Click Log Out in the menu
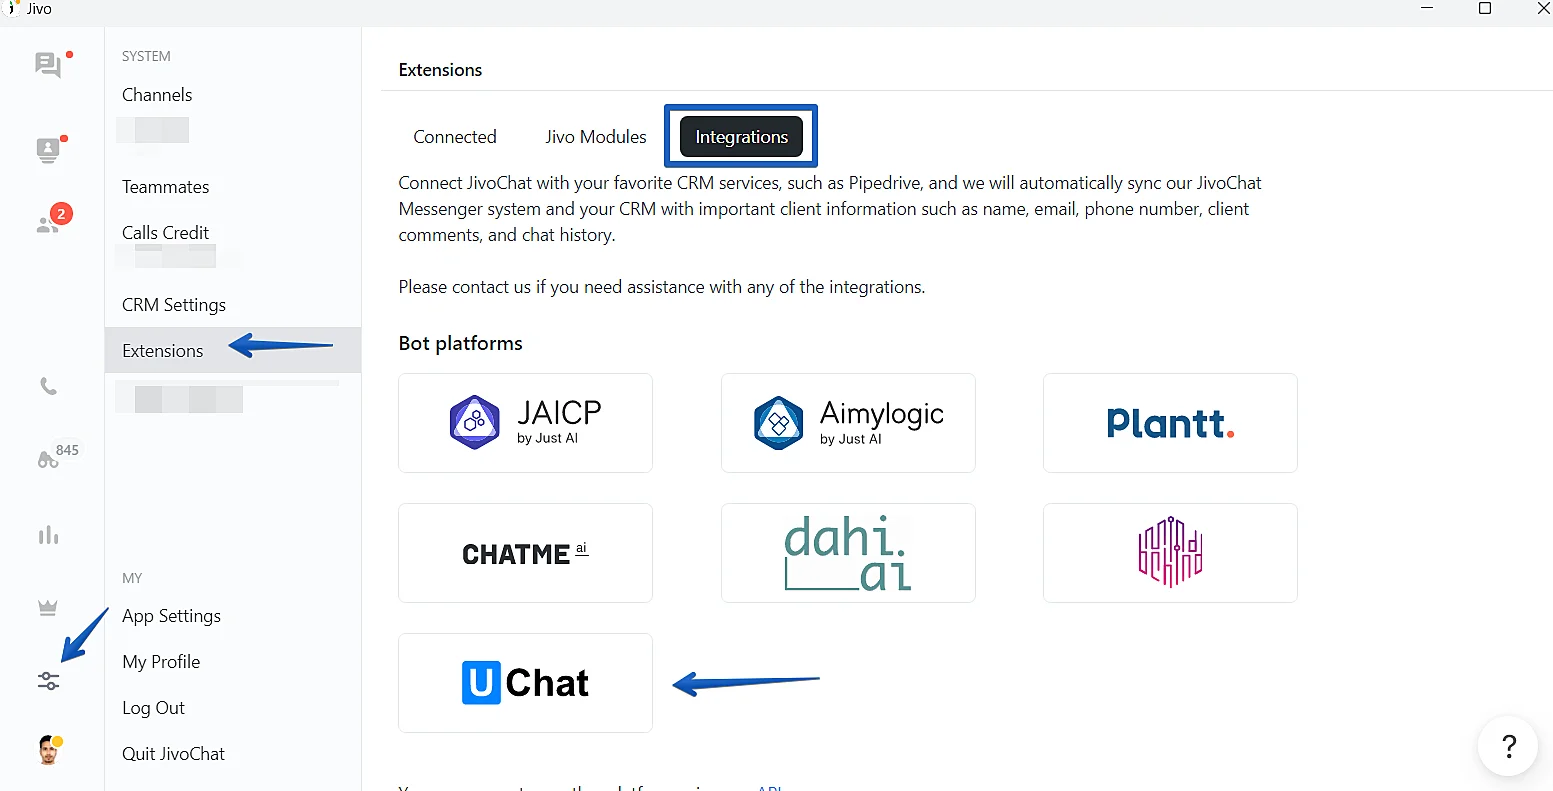This screenshot has height=791, width=1553. point(153,708)
